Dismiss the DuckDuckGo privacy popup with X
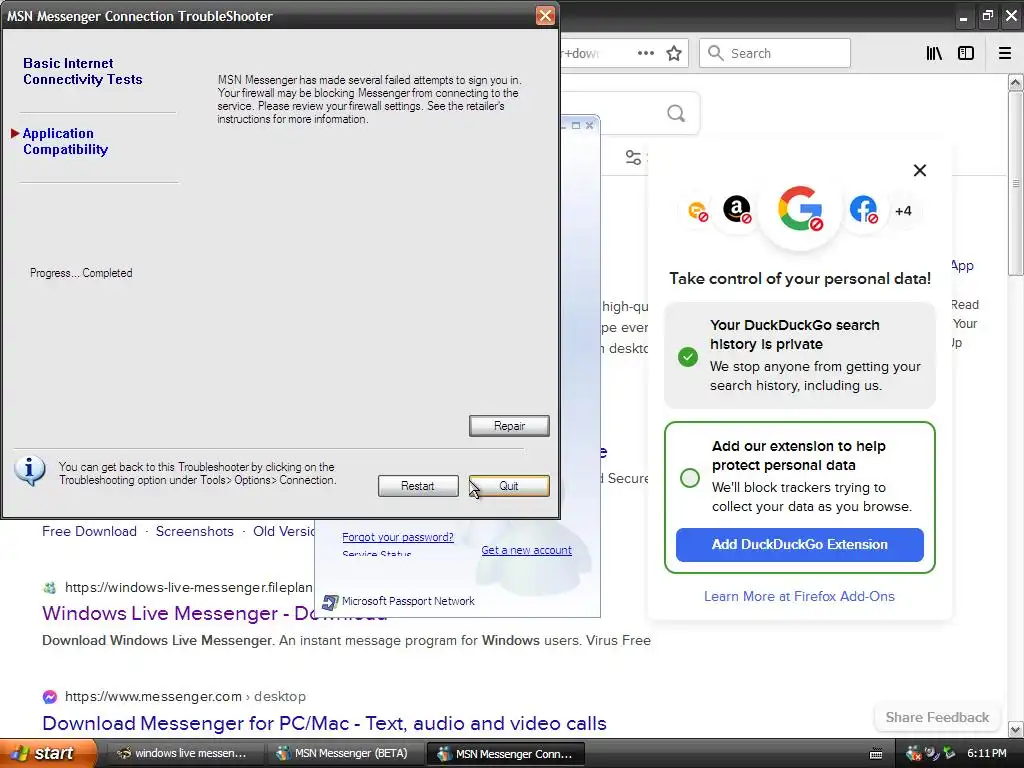Viewport: 1024px width, 768px height. (x=920, y=170)
